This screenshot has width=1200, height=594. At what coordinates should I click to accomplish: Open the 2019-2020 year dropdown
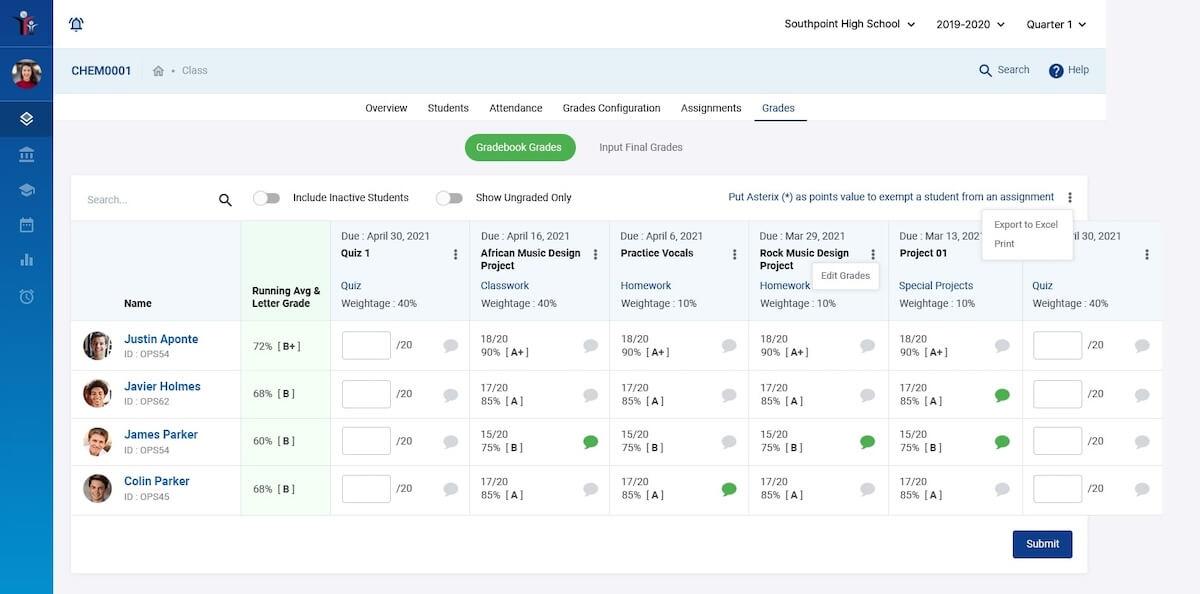971,24
